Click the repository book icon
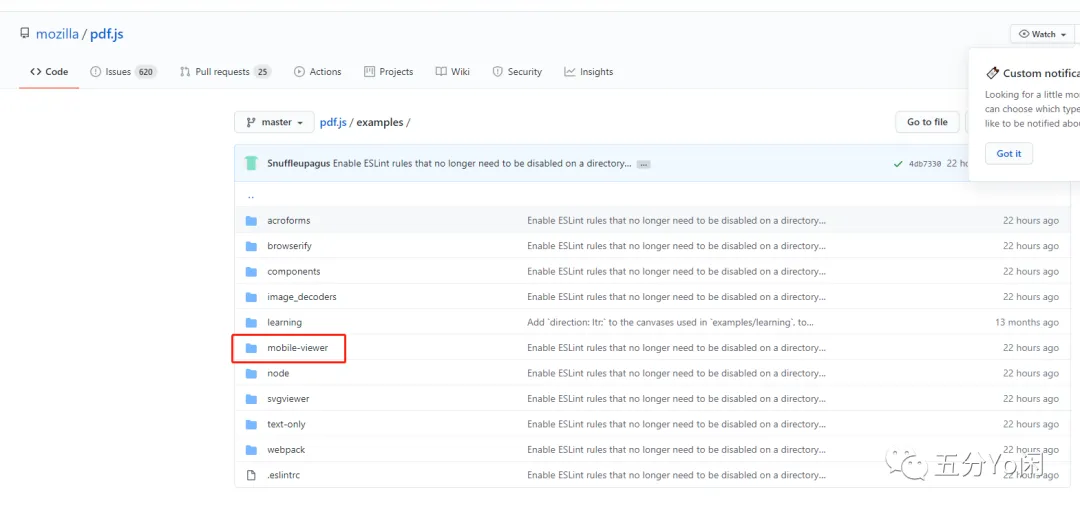Viewport: 1080px width, 512px height. coord(25,34)
